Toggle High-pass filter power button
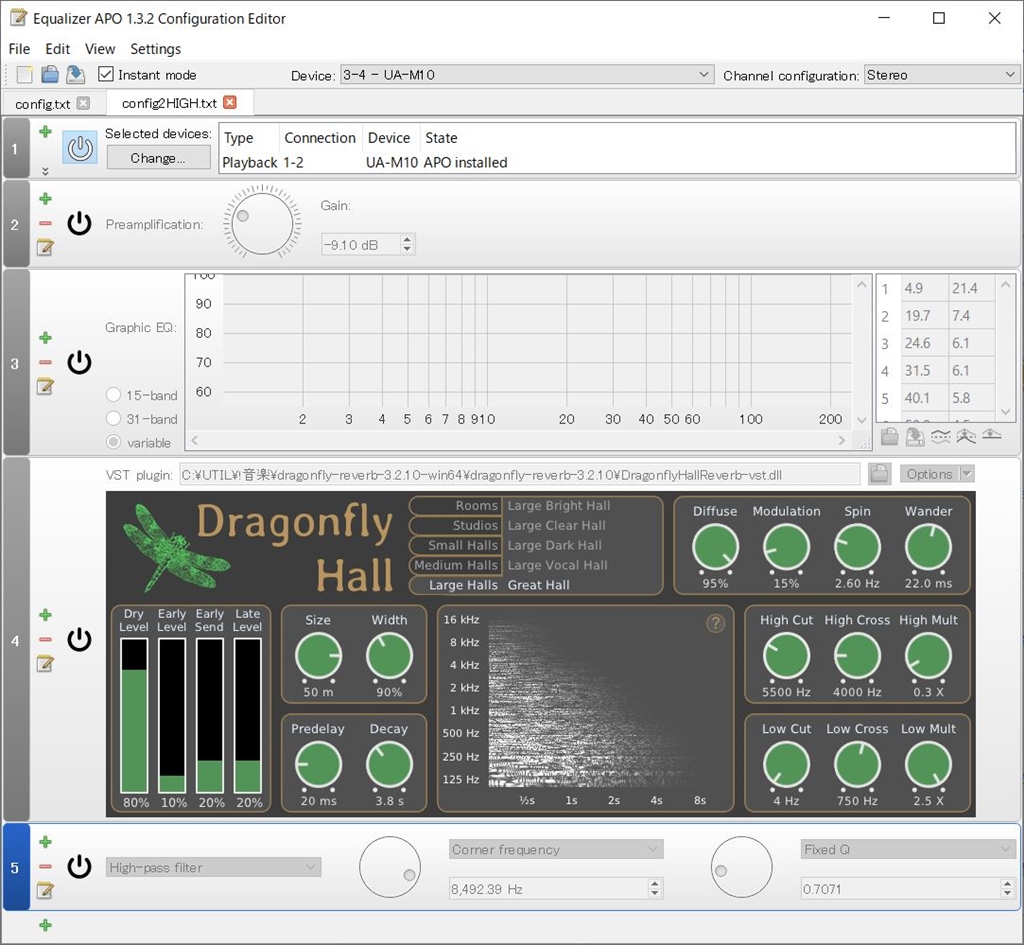The width and height of the screenshot is (1024, 945). 80,867
